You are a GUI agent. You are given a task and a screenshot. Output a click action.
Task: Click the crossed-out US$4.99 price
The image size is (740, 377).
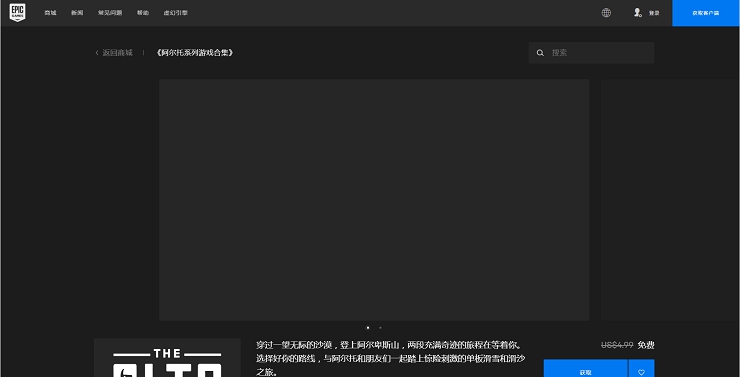(617, 345)
